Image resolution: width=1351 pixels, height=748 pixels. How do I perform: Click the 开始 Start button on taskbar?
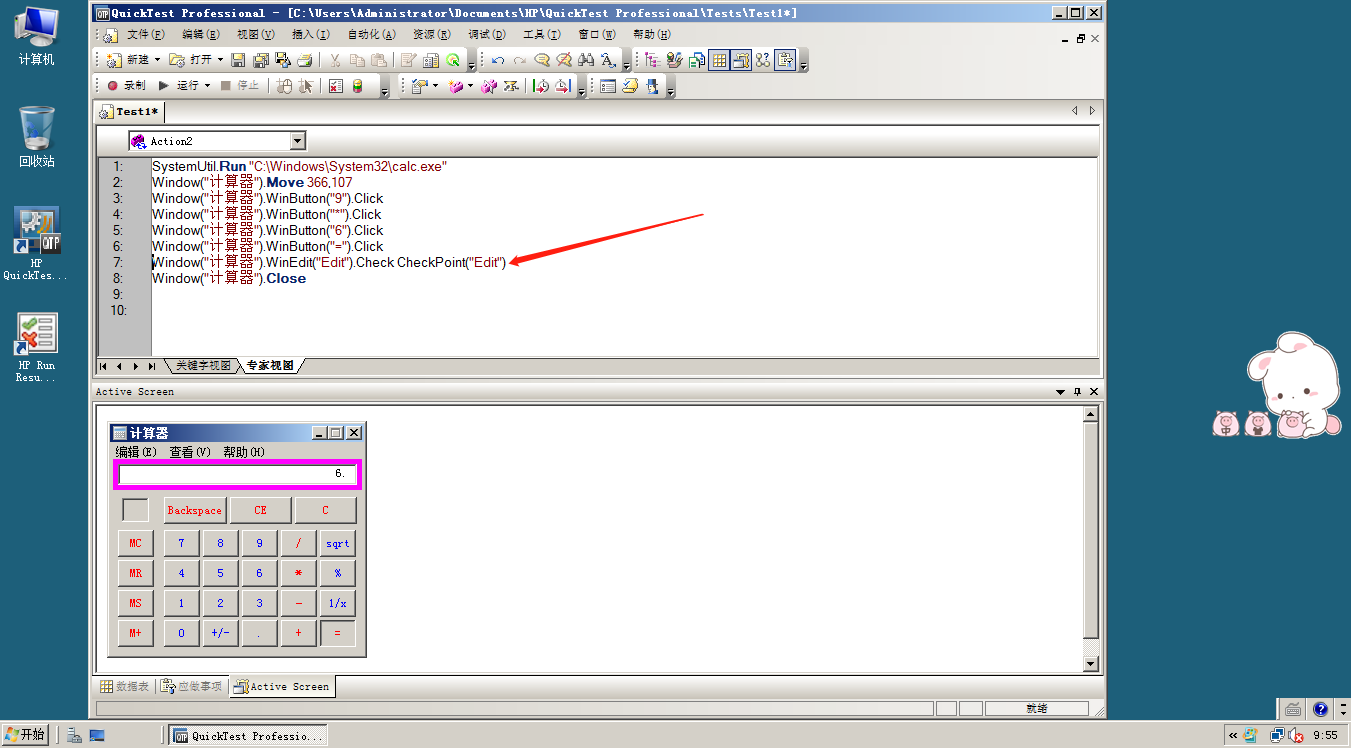tap(25, 735)
